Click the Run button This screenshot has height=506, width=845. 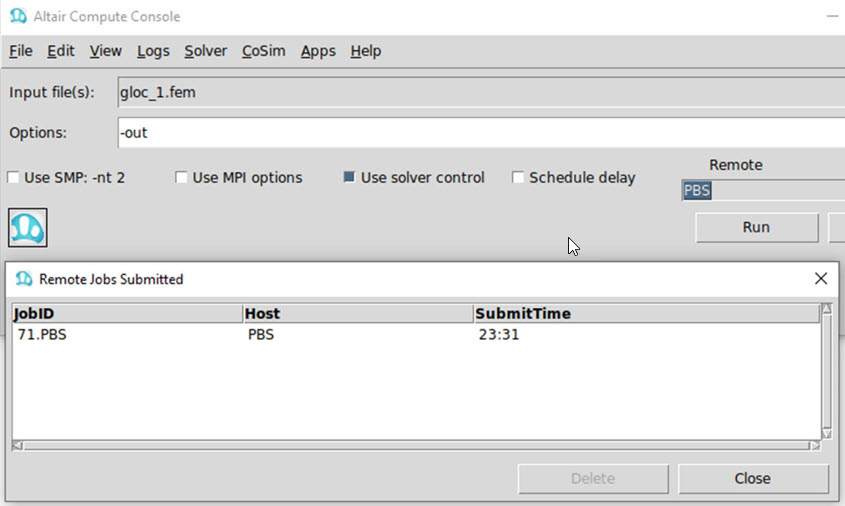click(x=757, y=227)
